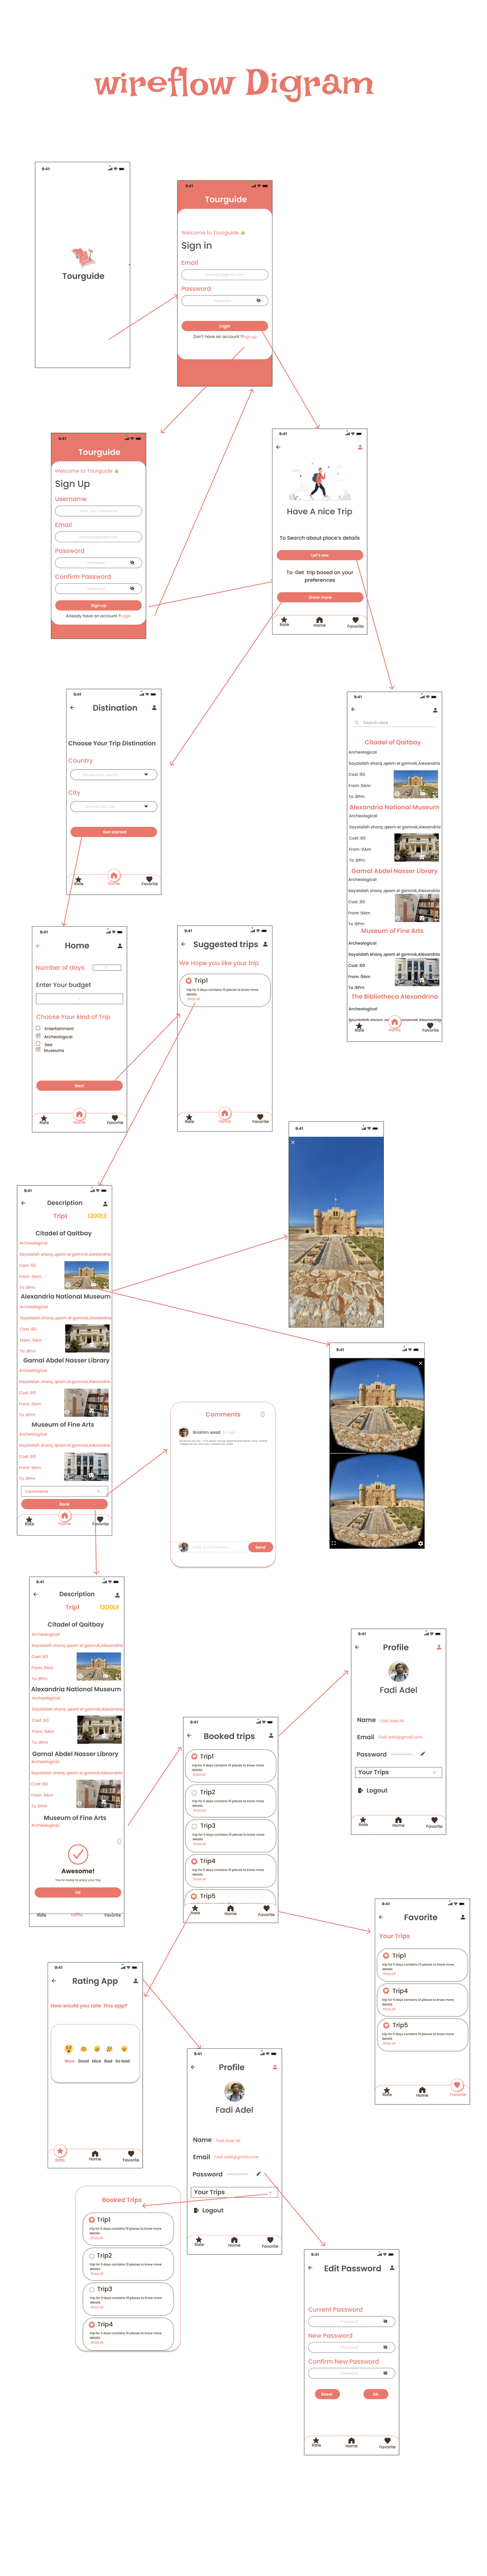Select the Home tab on Distination screen
Screen dimensions: 487x2576
pyautogui.click(x=114, y=878)
